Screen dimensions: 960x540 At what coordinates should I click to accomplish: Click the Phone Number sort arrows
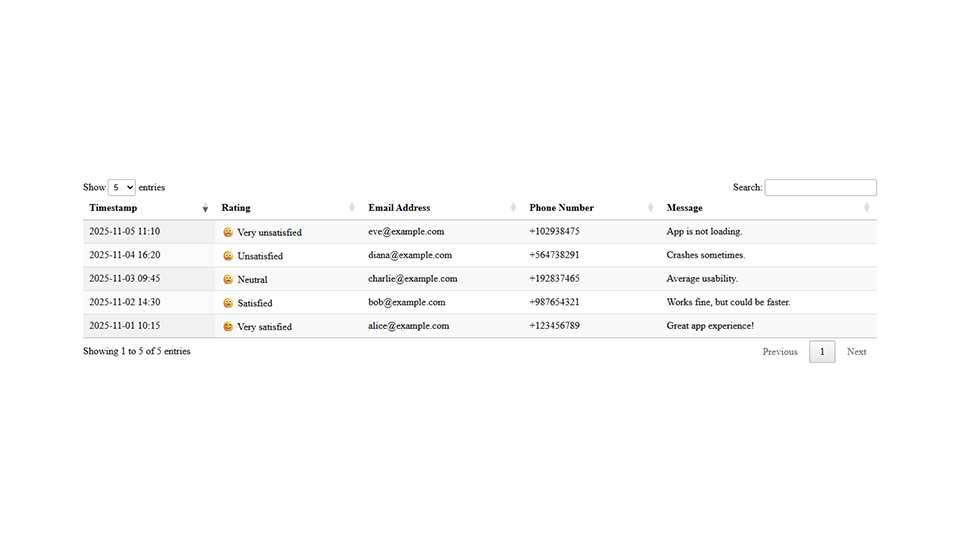[x=651, y=208]
